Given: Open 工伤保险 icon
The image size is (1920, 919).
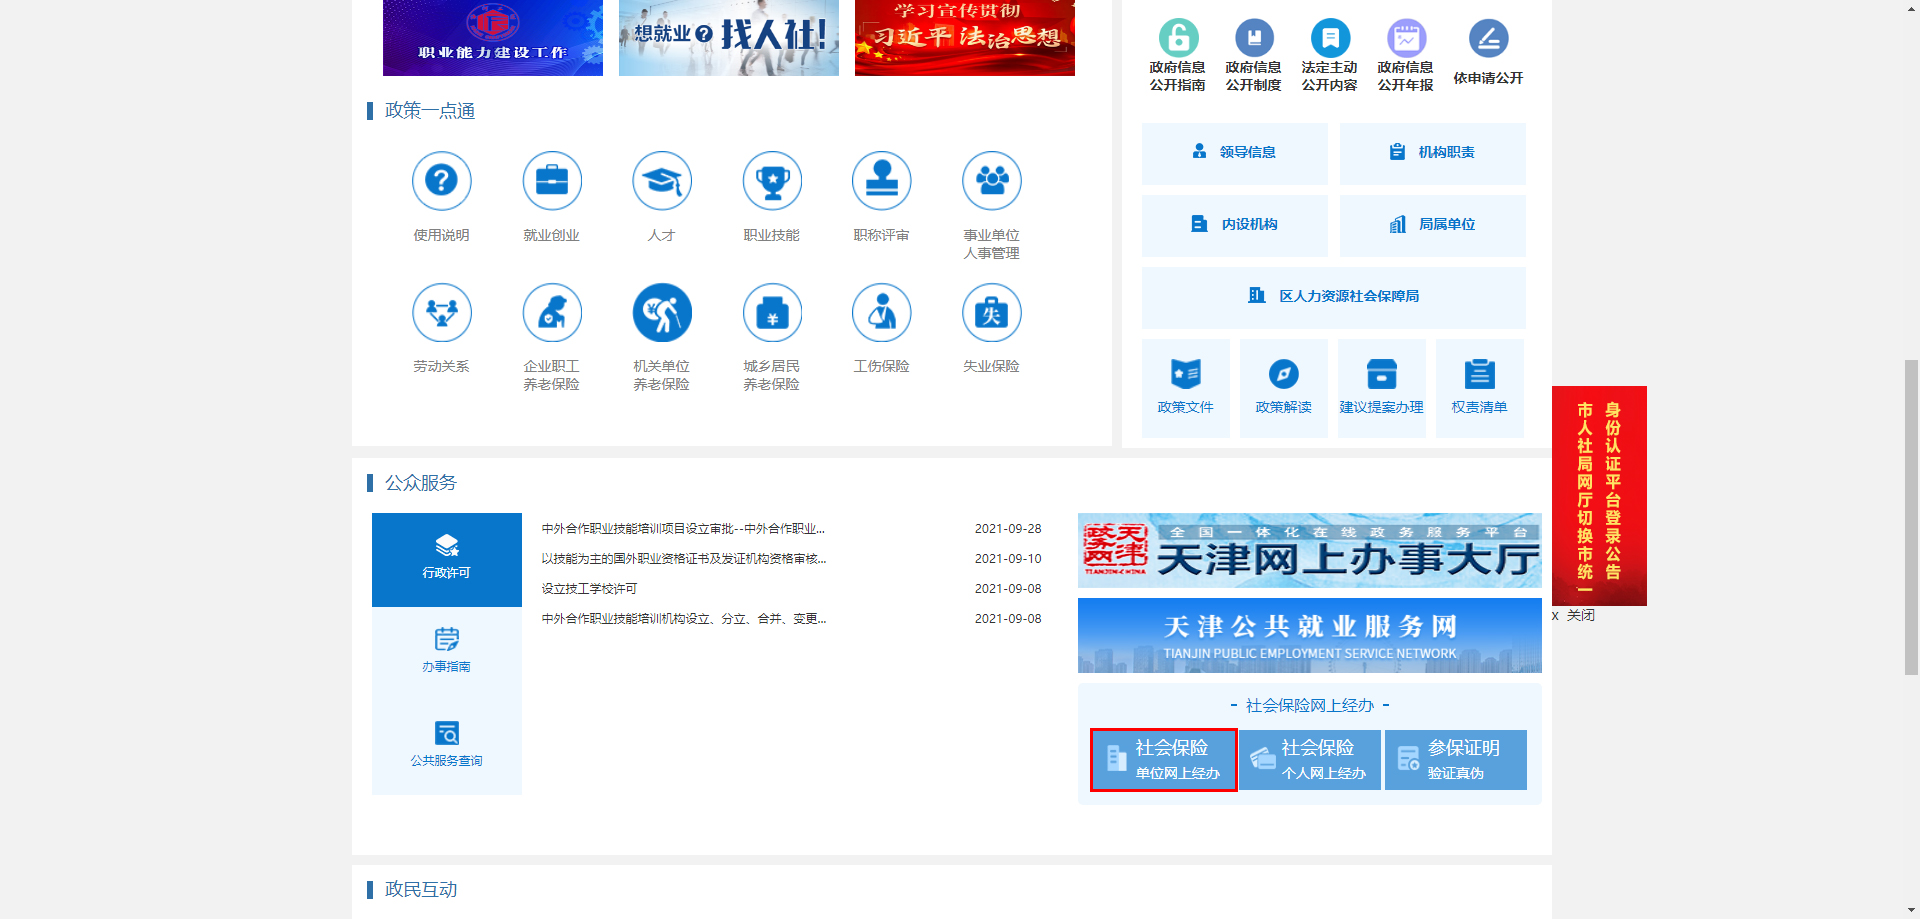Looking at the screenshot, I should [x=882, y=312].
